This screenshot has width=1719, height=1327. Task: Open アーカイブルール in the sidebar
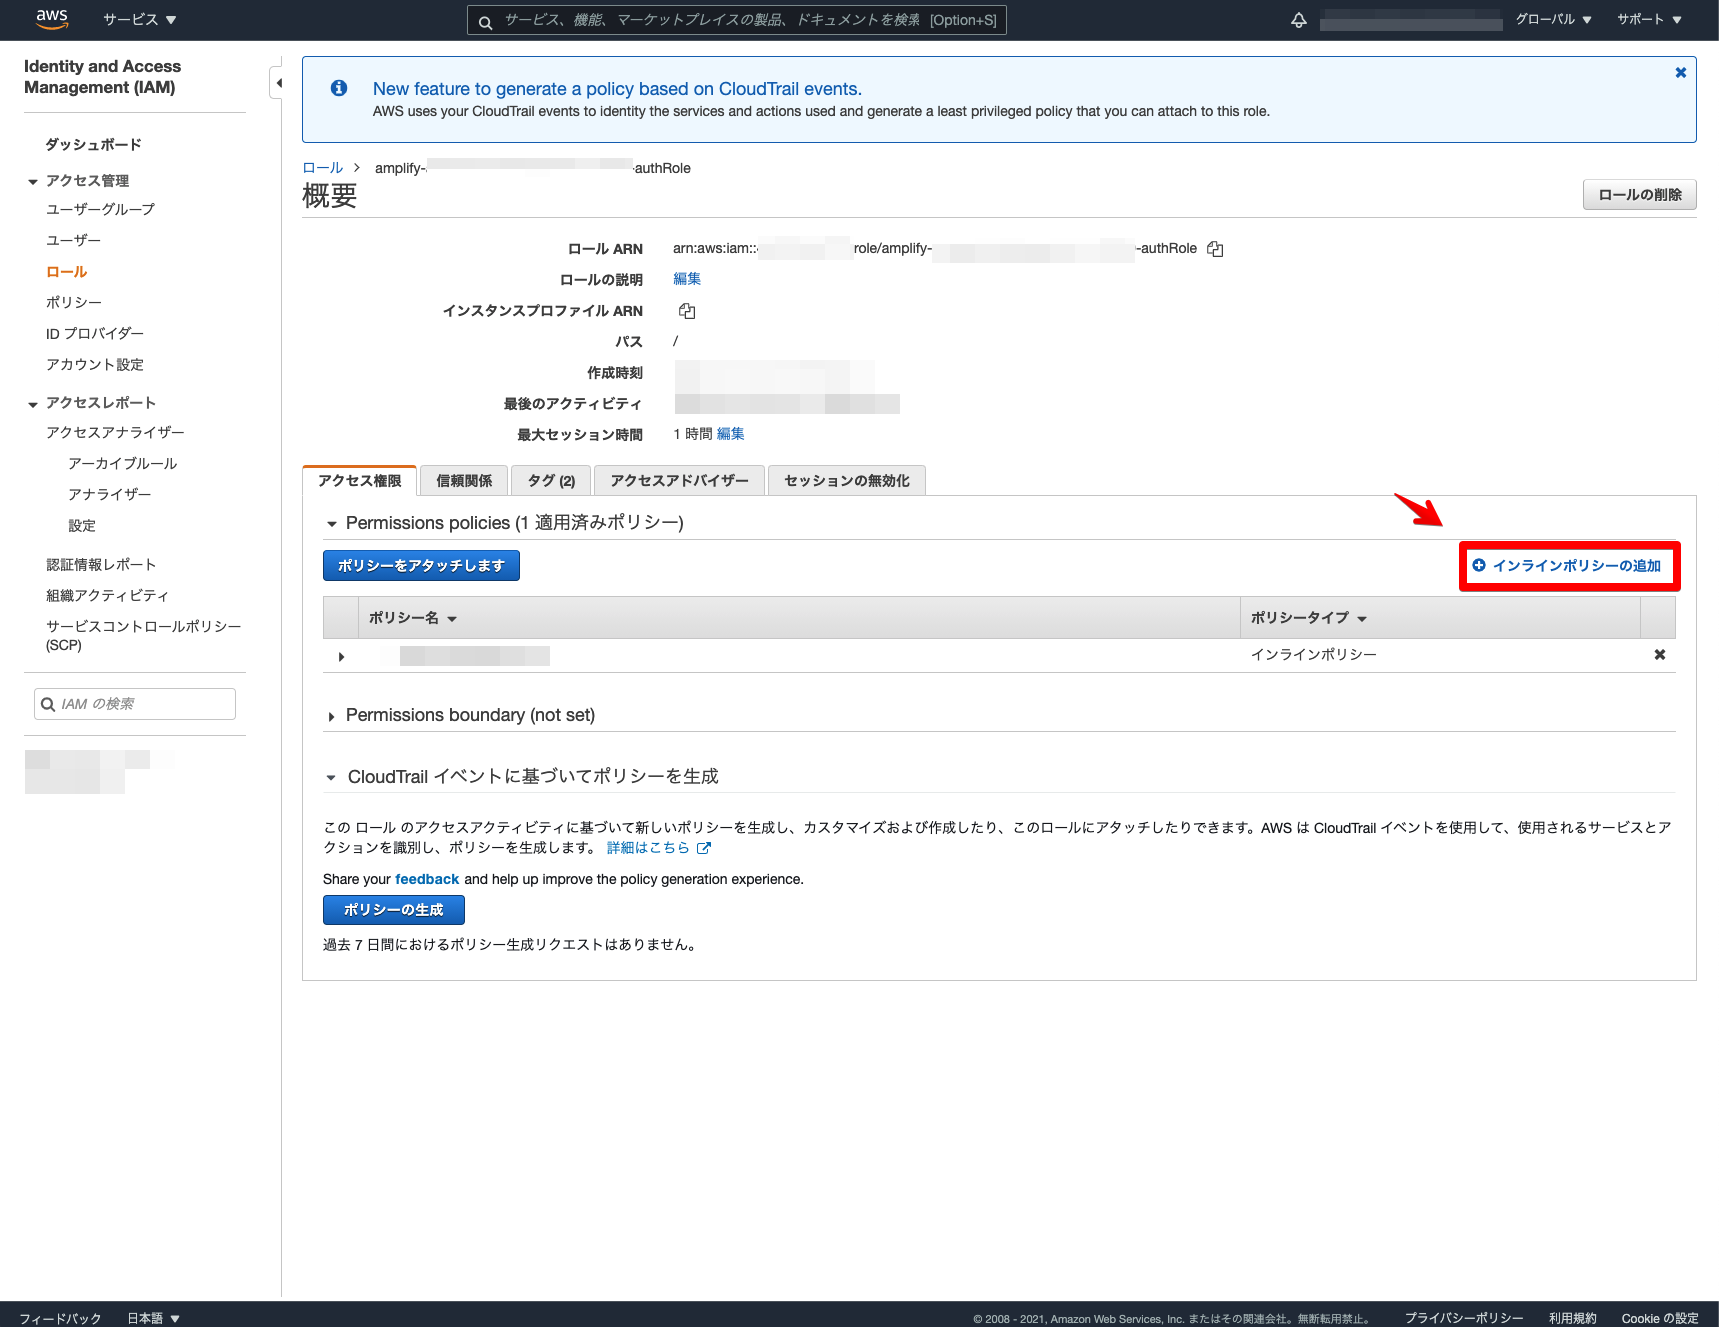[123, 464]
